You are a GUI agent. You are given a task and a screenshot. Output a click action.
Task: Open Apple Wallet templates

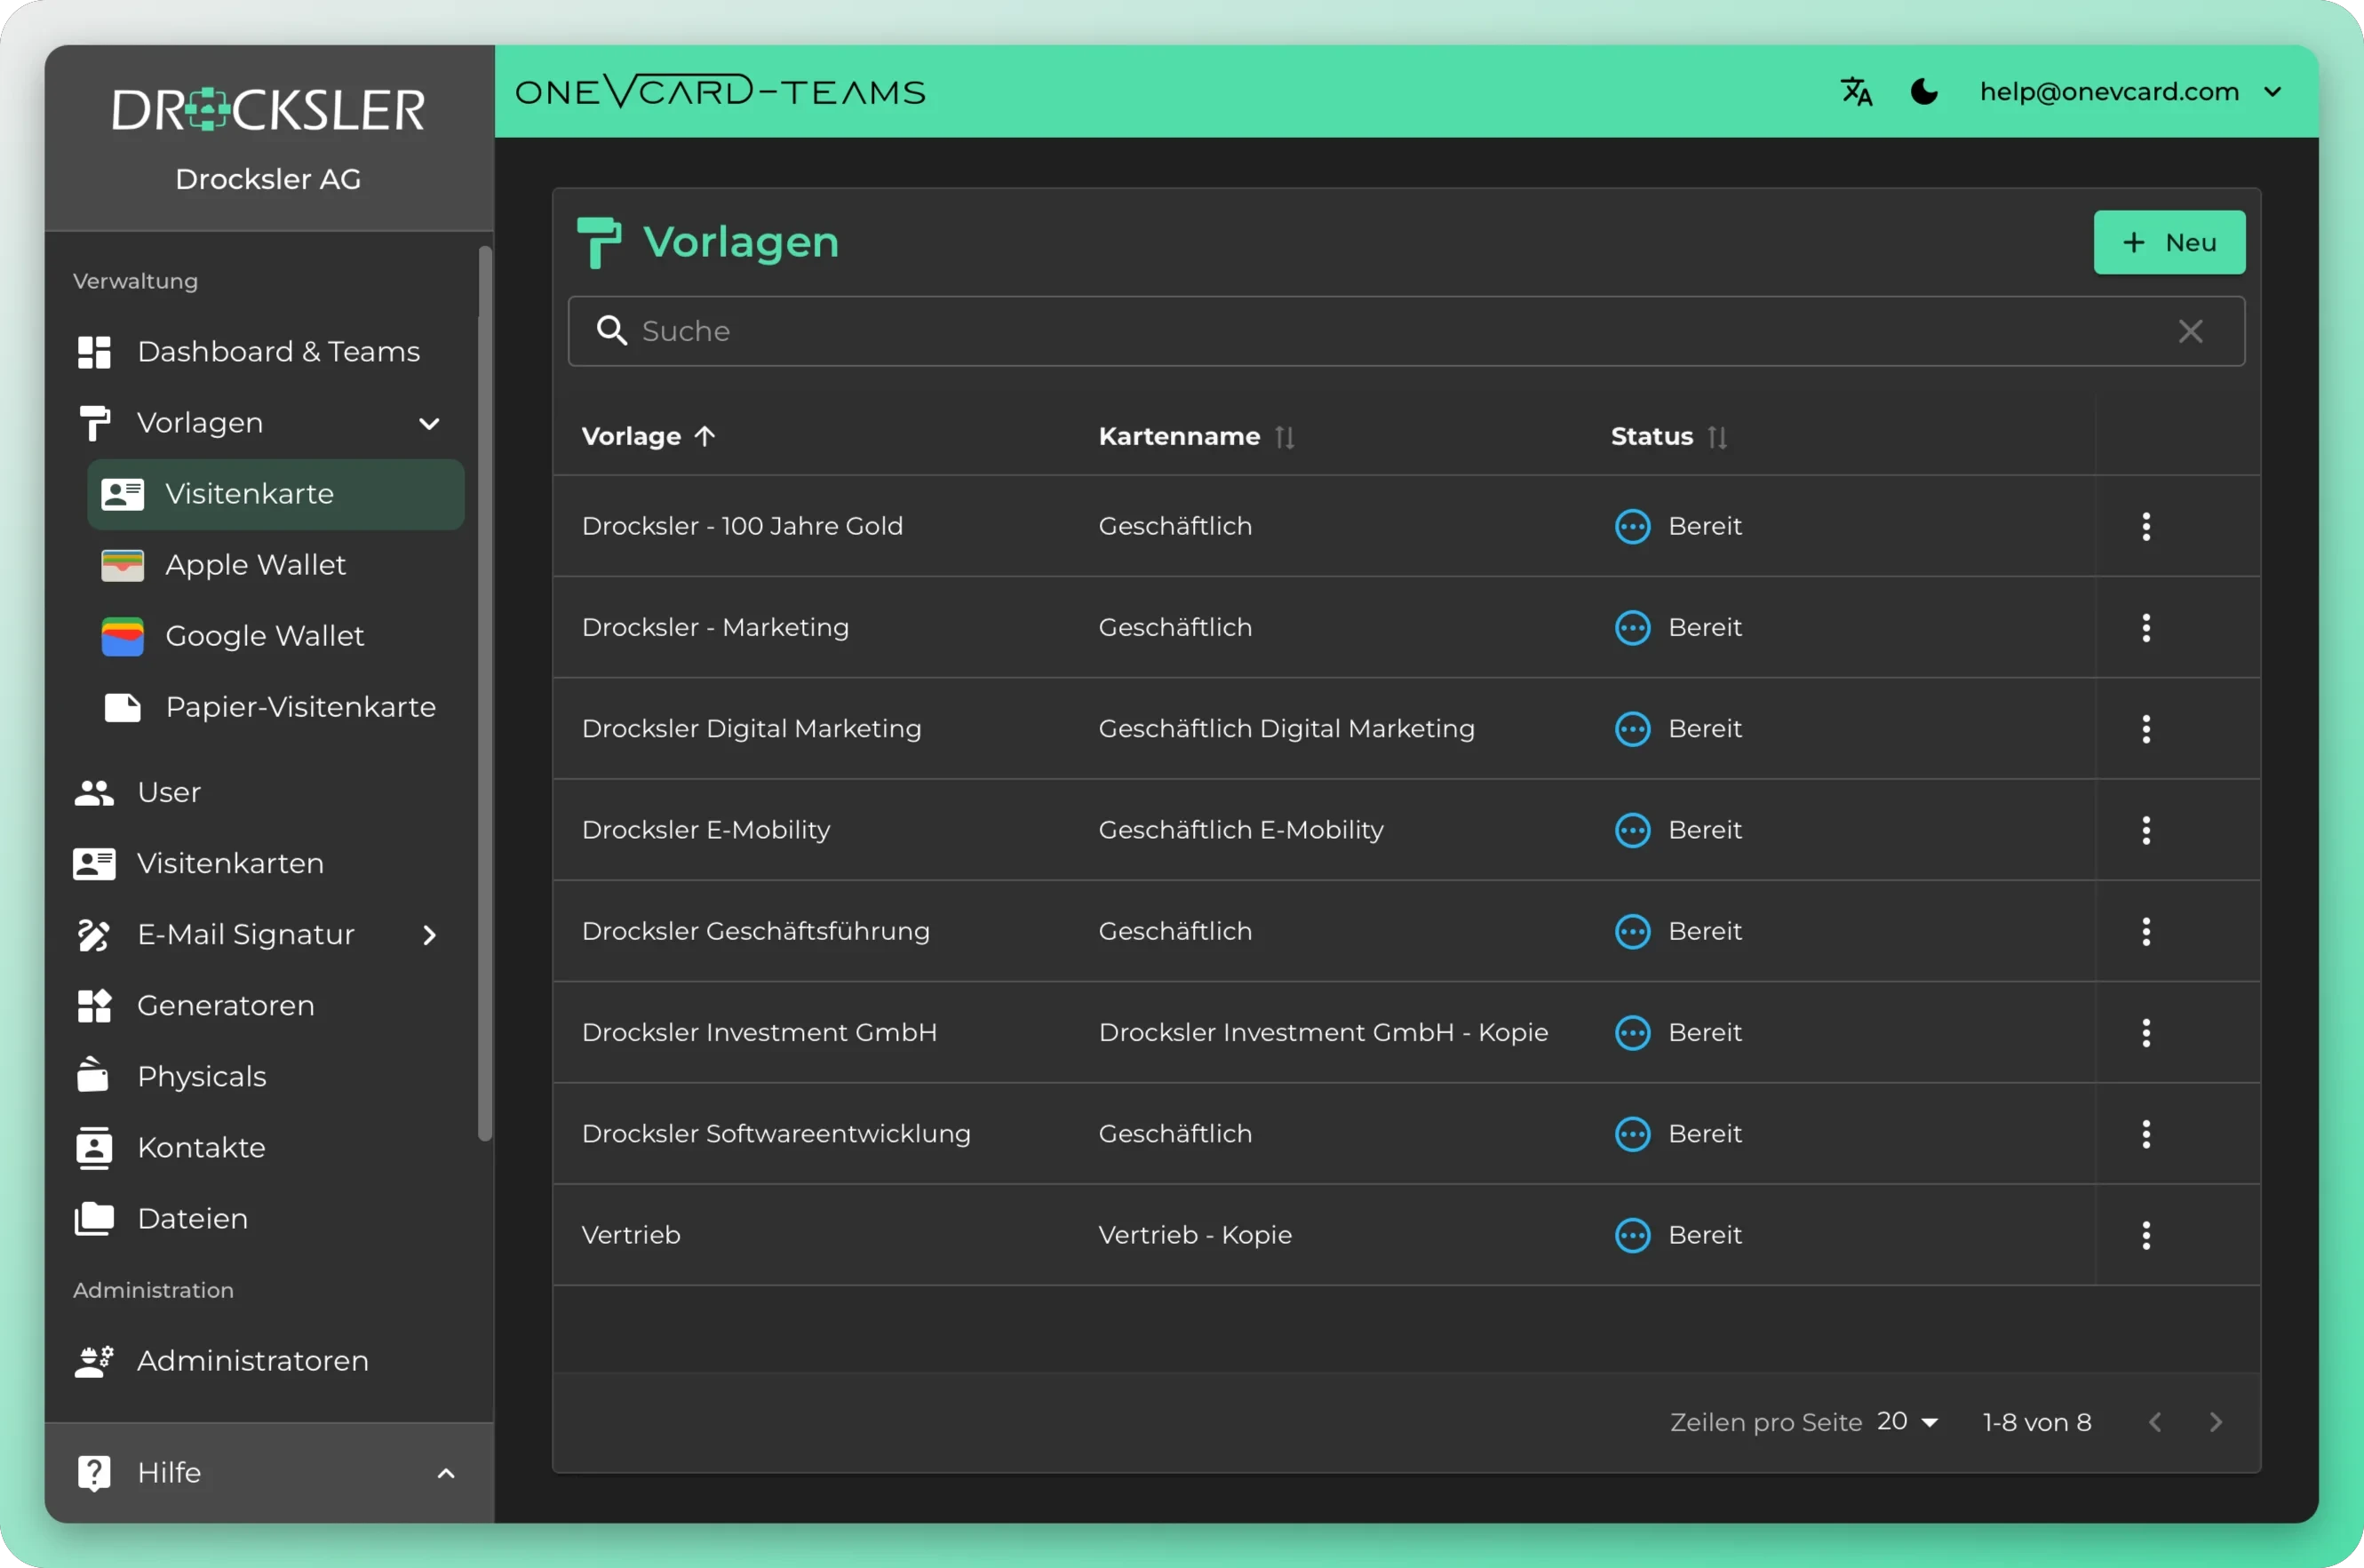276,565
